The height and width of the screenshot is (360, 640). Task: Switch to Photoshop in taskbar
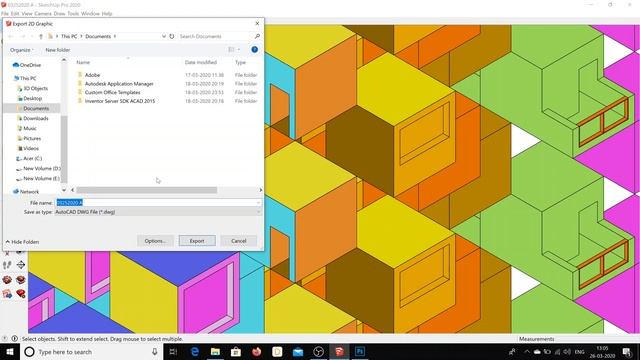coord(360,351)
